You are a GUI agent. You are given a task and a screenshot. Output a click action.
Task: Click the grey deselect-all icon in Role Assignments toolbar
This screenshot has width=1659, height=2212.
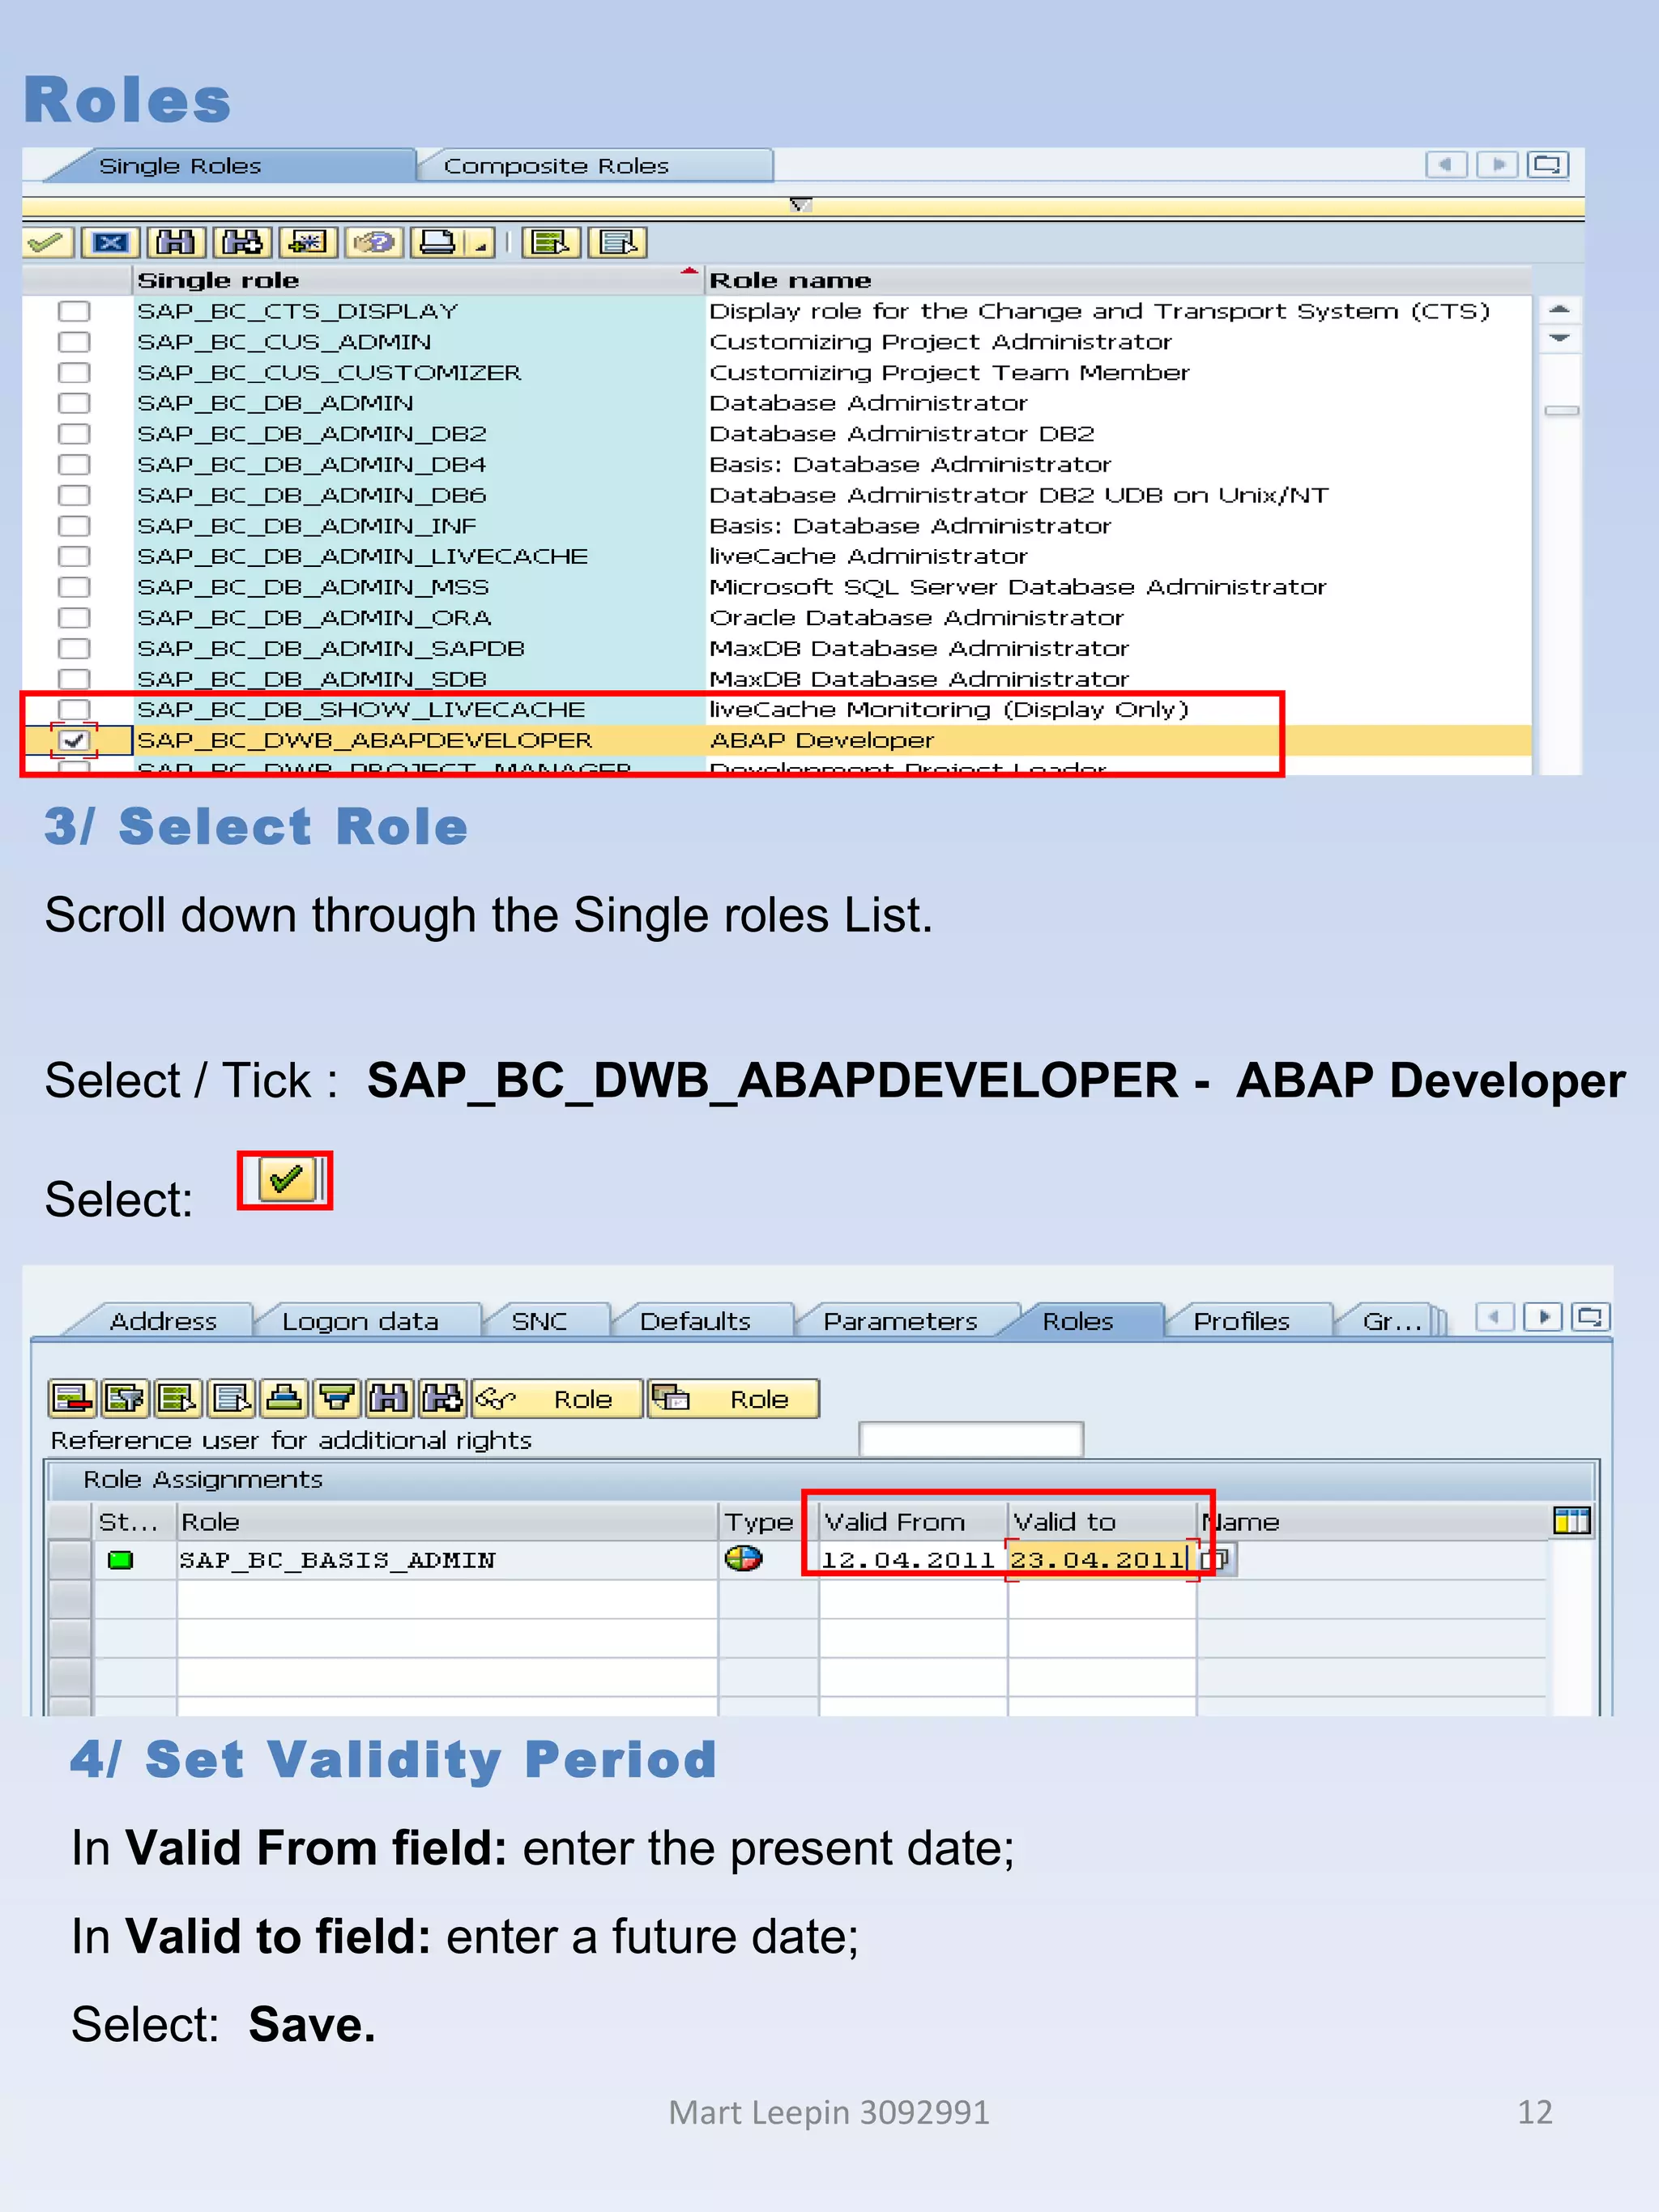(x=231, y=1398)
